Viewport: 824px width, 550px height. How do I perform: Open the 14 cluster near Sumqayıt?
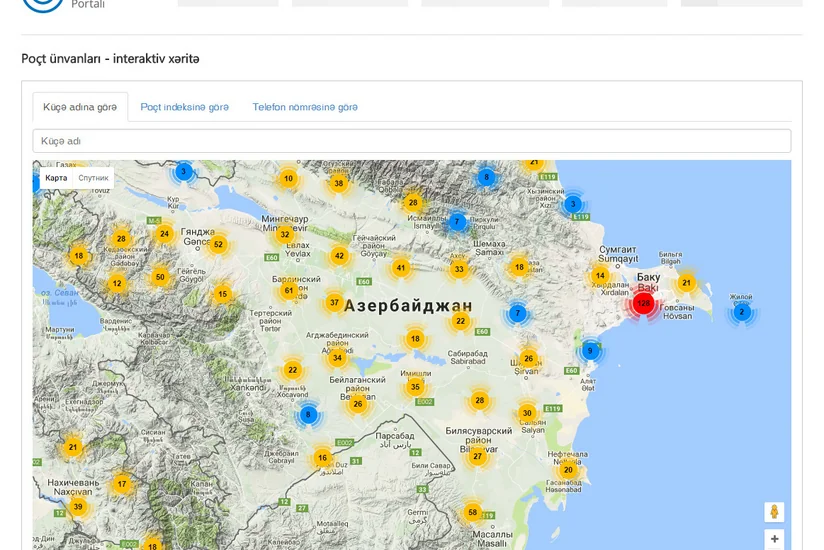[600, 275]
